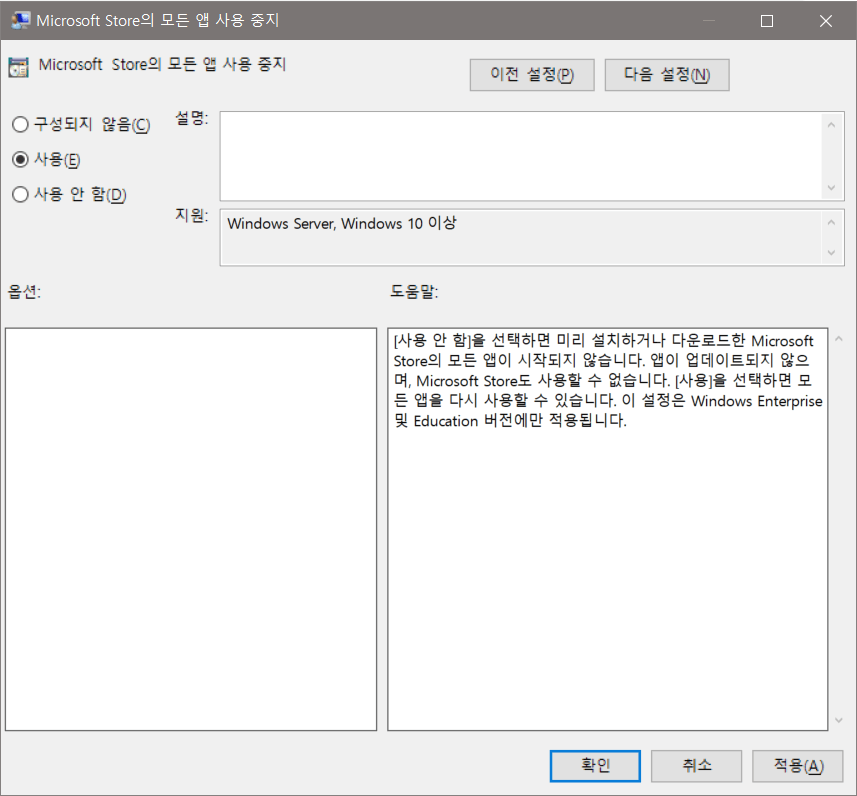The height and width of the screenshot is (796, 857).
Task: Click the 이전 설정(P) button
Action: 531,74
